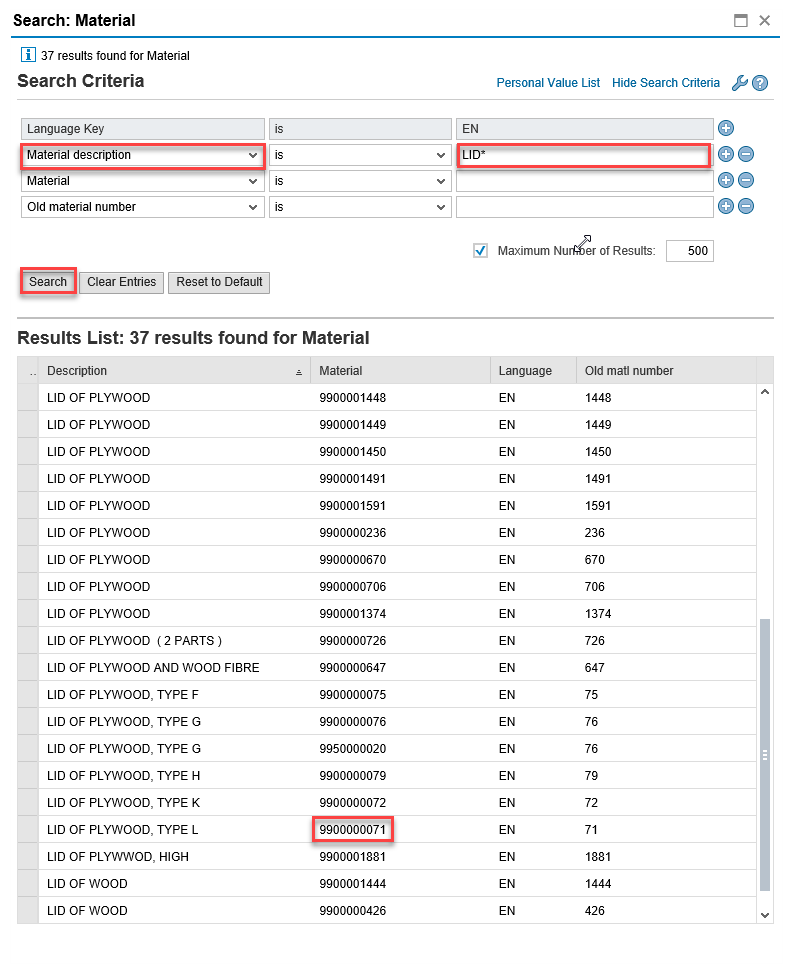Remove the Old material number criterion row
Screen dimensions: 788x971
pos(746,206)
